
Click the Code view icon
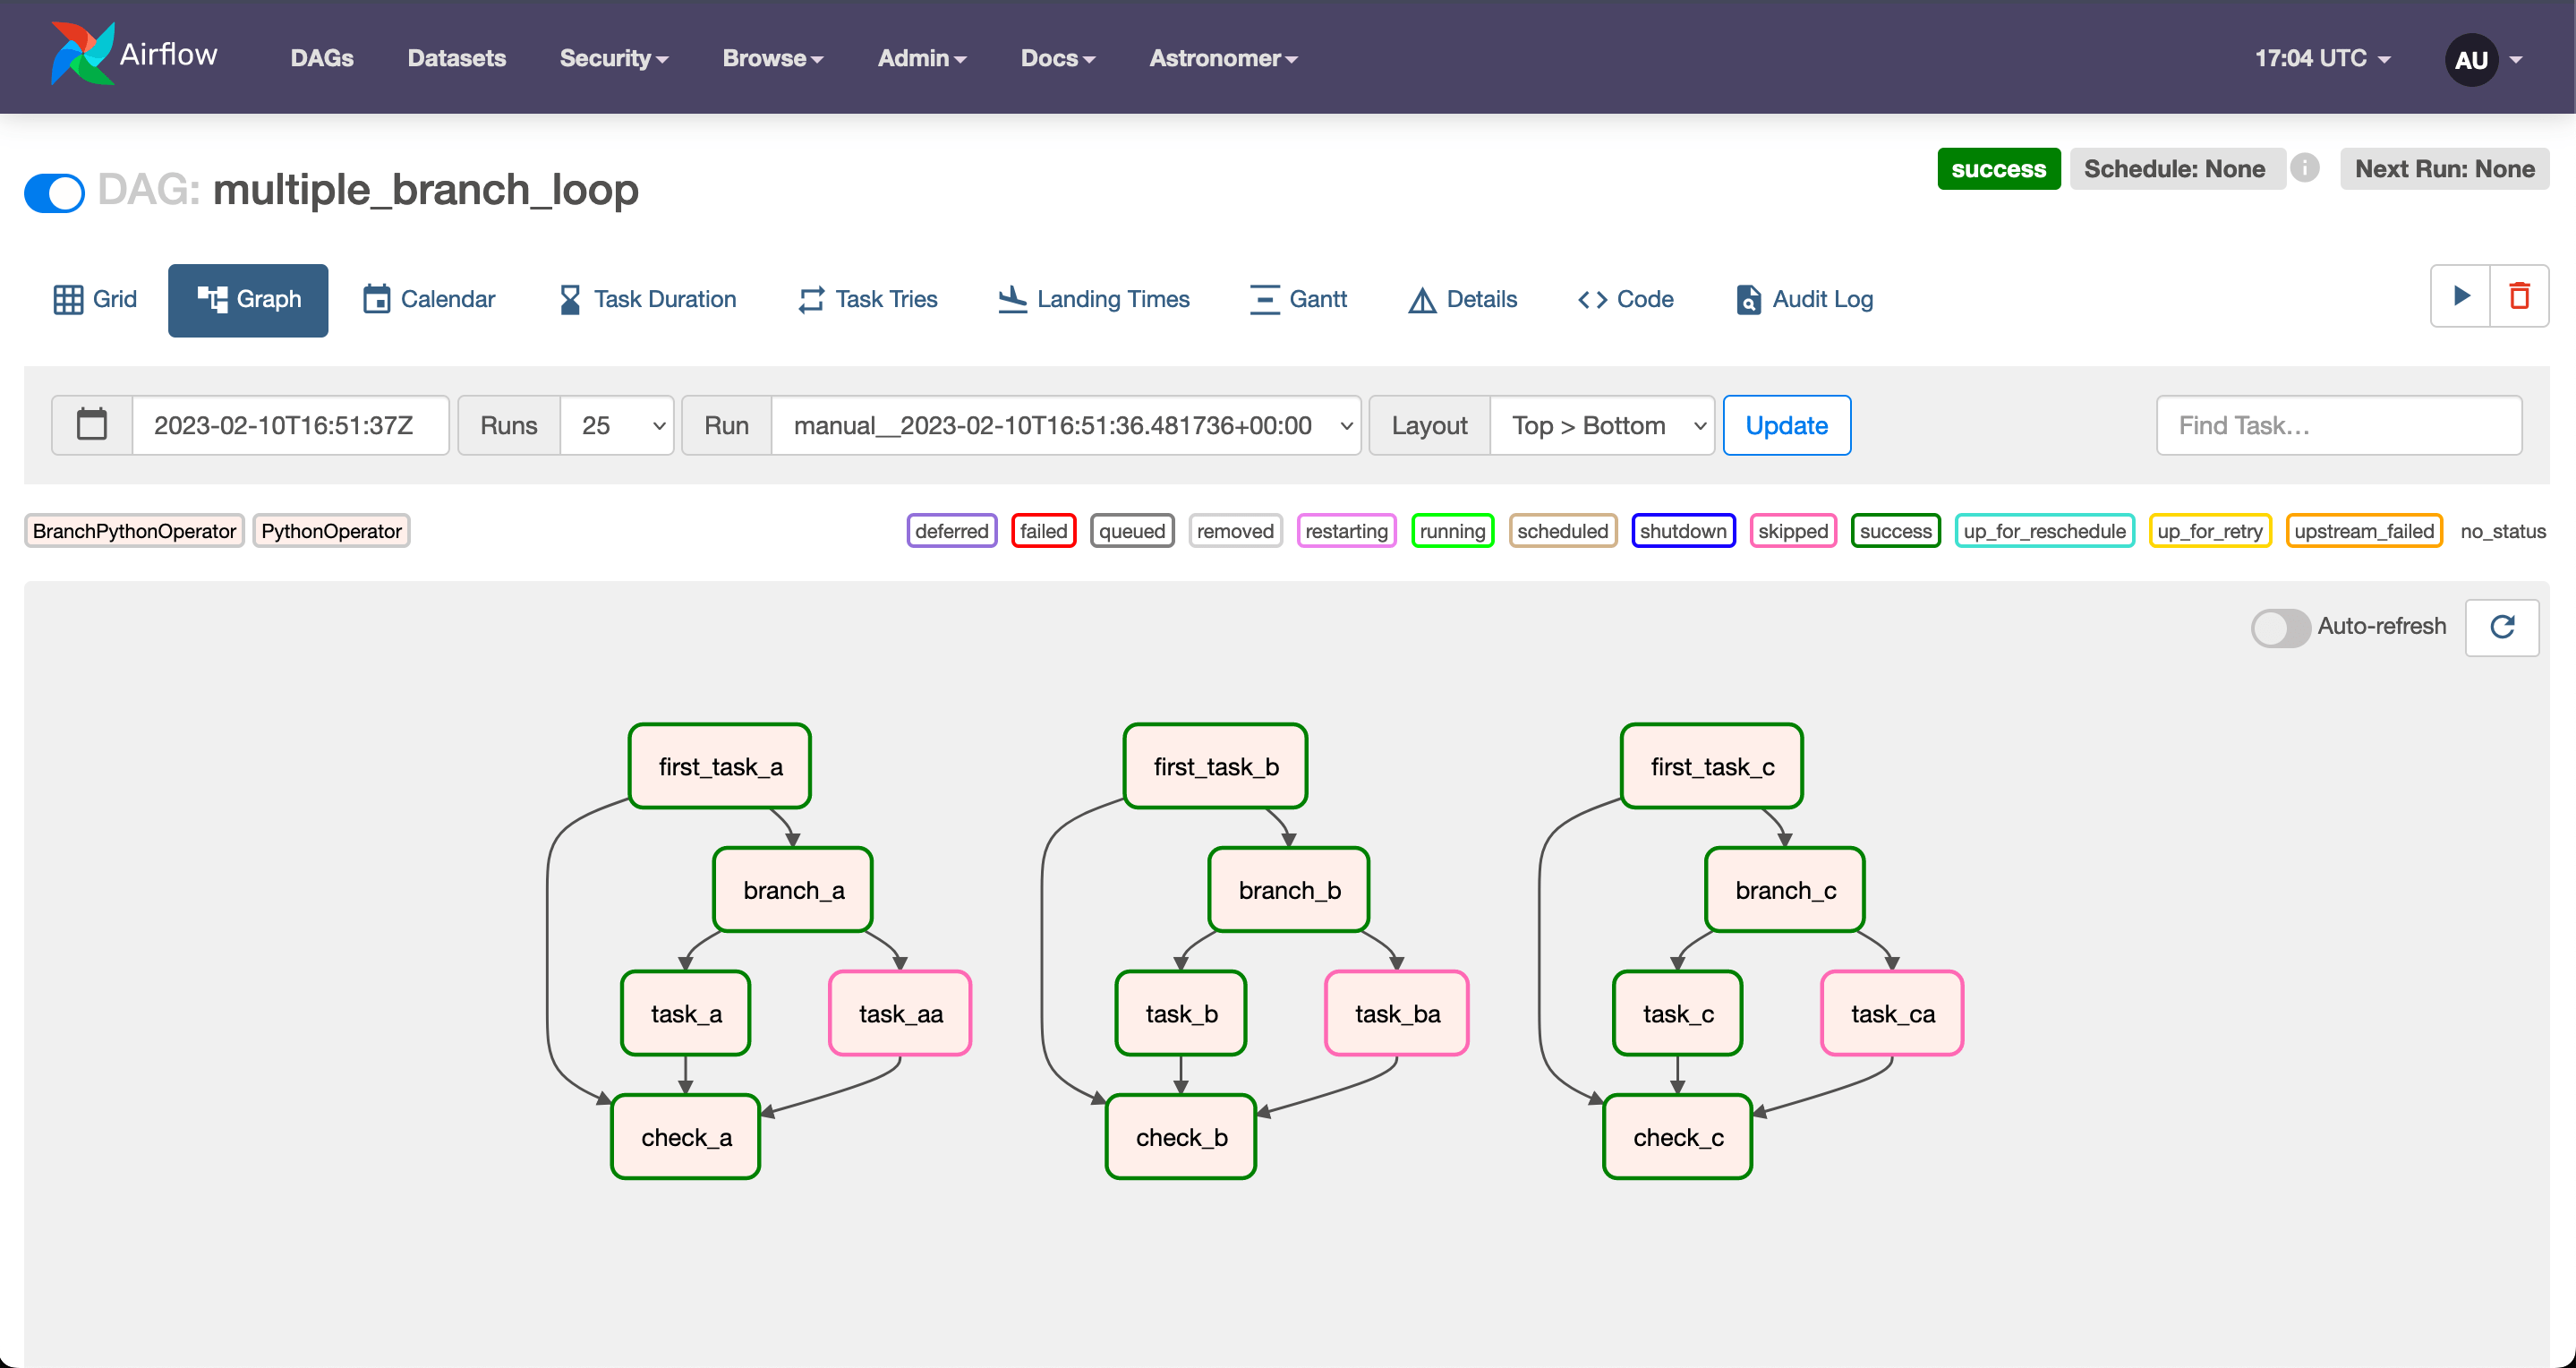[x=1592, y=298]
